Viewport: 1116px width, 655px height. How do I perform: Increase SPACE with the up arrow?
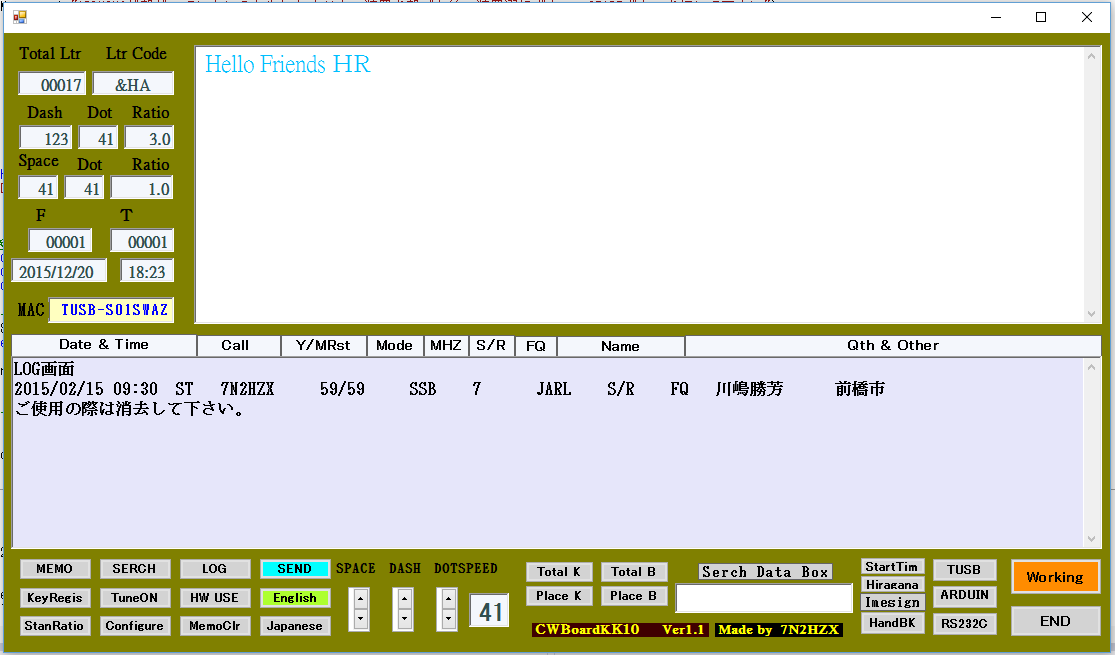[361, 599]
